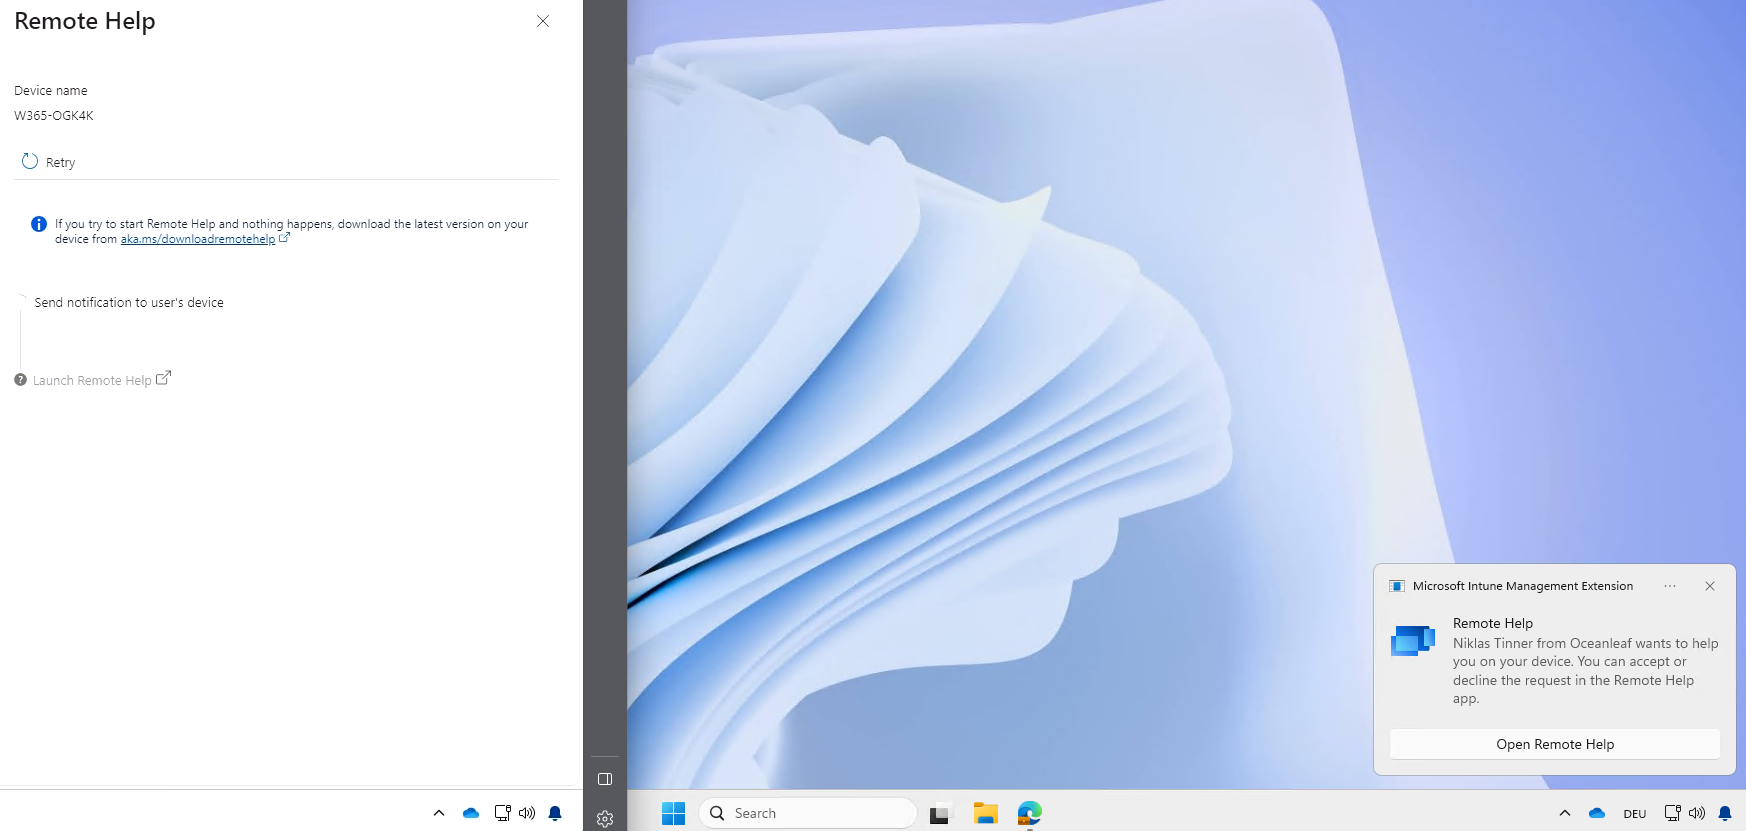Image resolution: width=1746 pixels, height=831 pixels.
Task: Click the external link icon after downloadremotehelp
Action: click(x=284, y=238)
